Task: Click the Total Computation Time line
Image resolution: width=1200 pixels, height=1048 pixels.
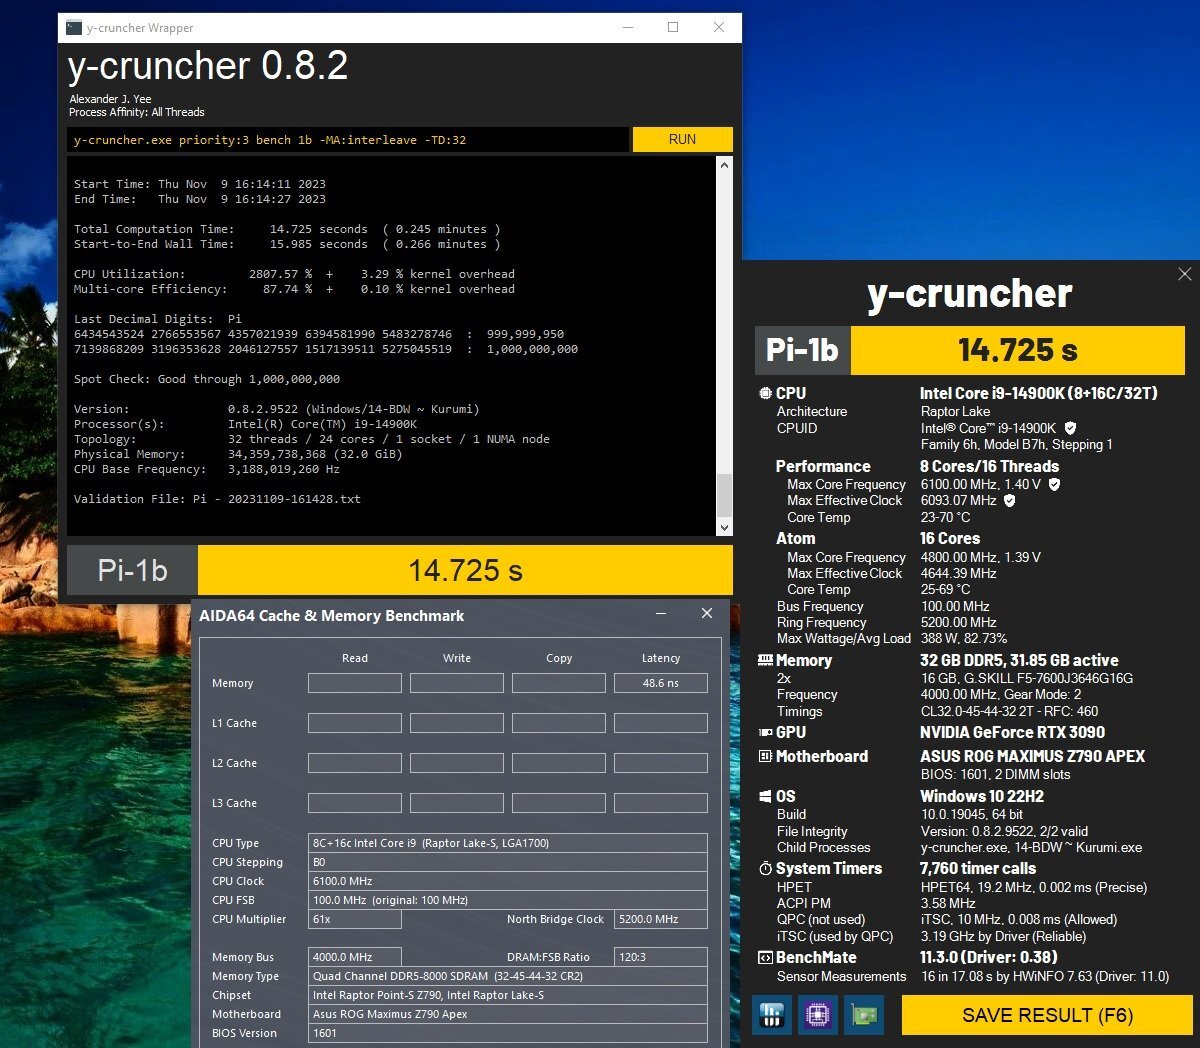Action: (287, 229)
